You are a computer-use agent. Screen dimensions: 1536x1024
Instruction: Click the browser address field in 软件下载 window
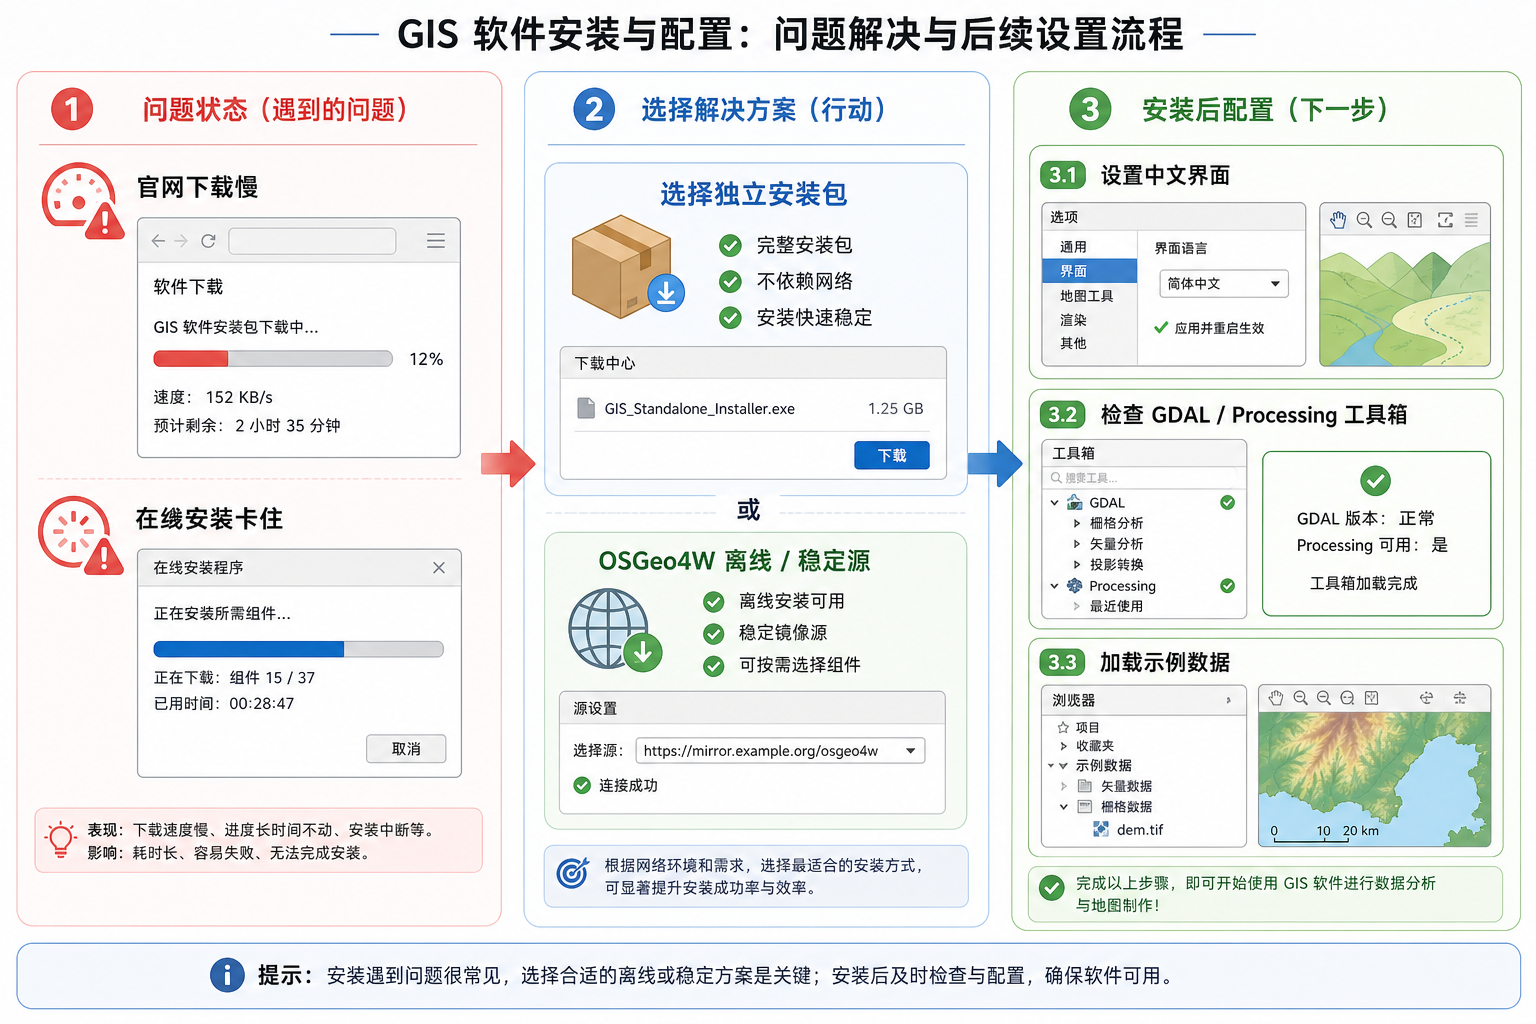click(312, 241)
